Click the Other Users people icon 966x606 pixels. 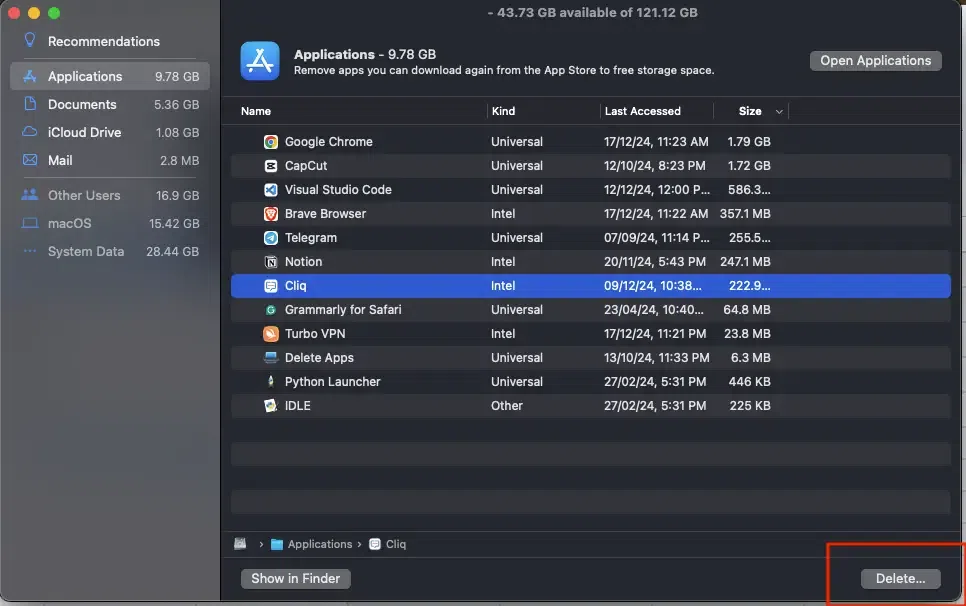30,195
